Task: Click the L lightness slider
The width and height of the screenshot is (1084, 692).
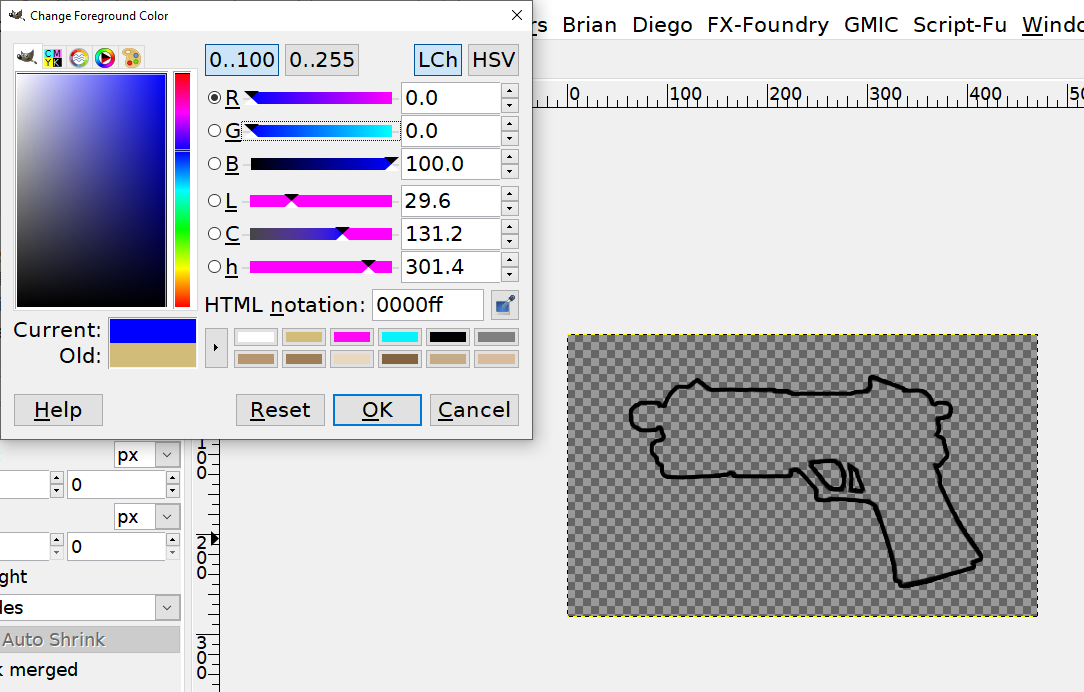Action: coord(321,200)
